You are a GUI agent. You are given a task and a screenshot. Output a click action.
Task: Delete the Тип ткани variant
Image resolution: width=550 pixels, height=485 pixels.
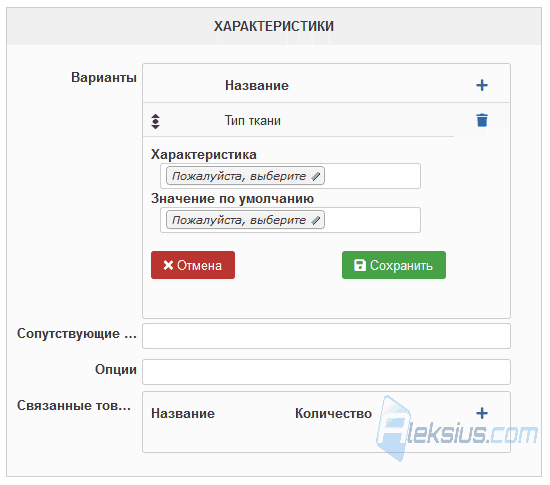click(x=482, y=120)
